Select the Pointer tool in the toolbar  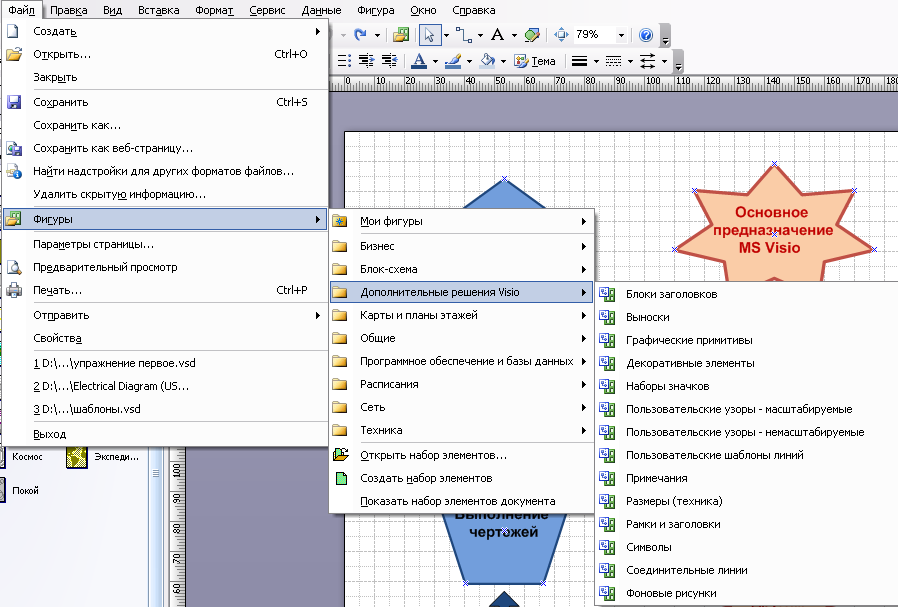(x=428, y=35)
